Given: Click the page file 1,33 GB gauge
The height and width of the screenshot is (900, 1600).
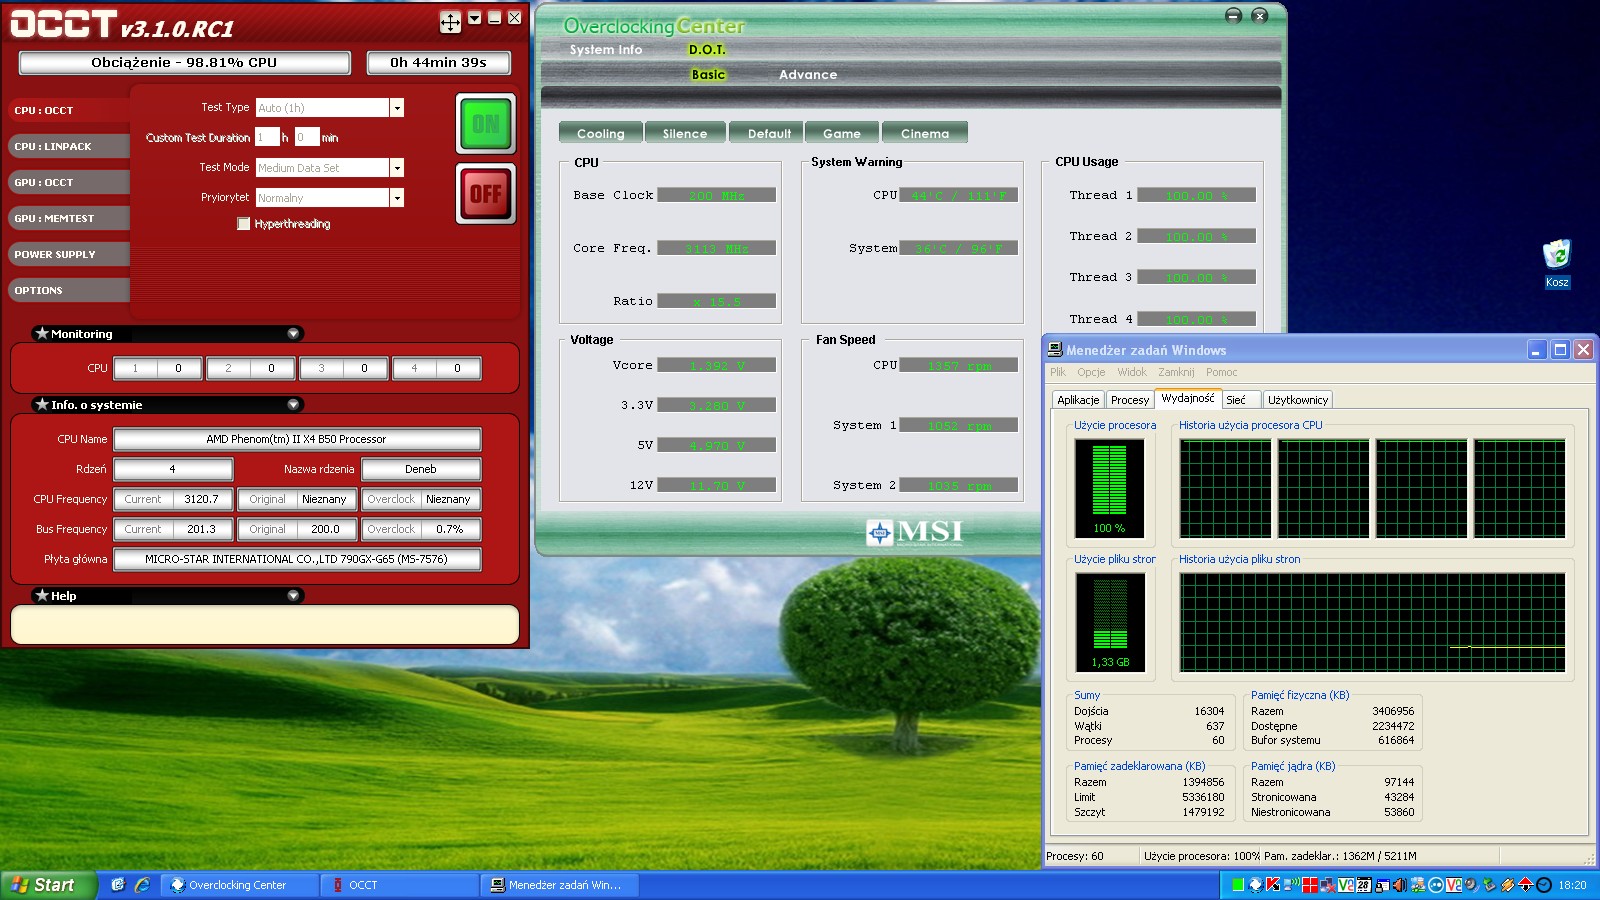Looking at the screenshot, I should click(1109, 621).
